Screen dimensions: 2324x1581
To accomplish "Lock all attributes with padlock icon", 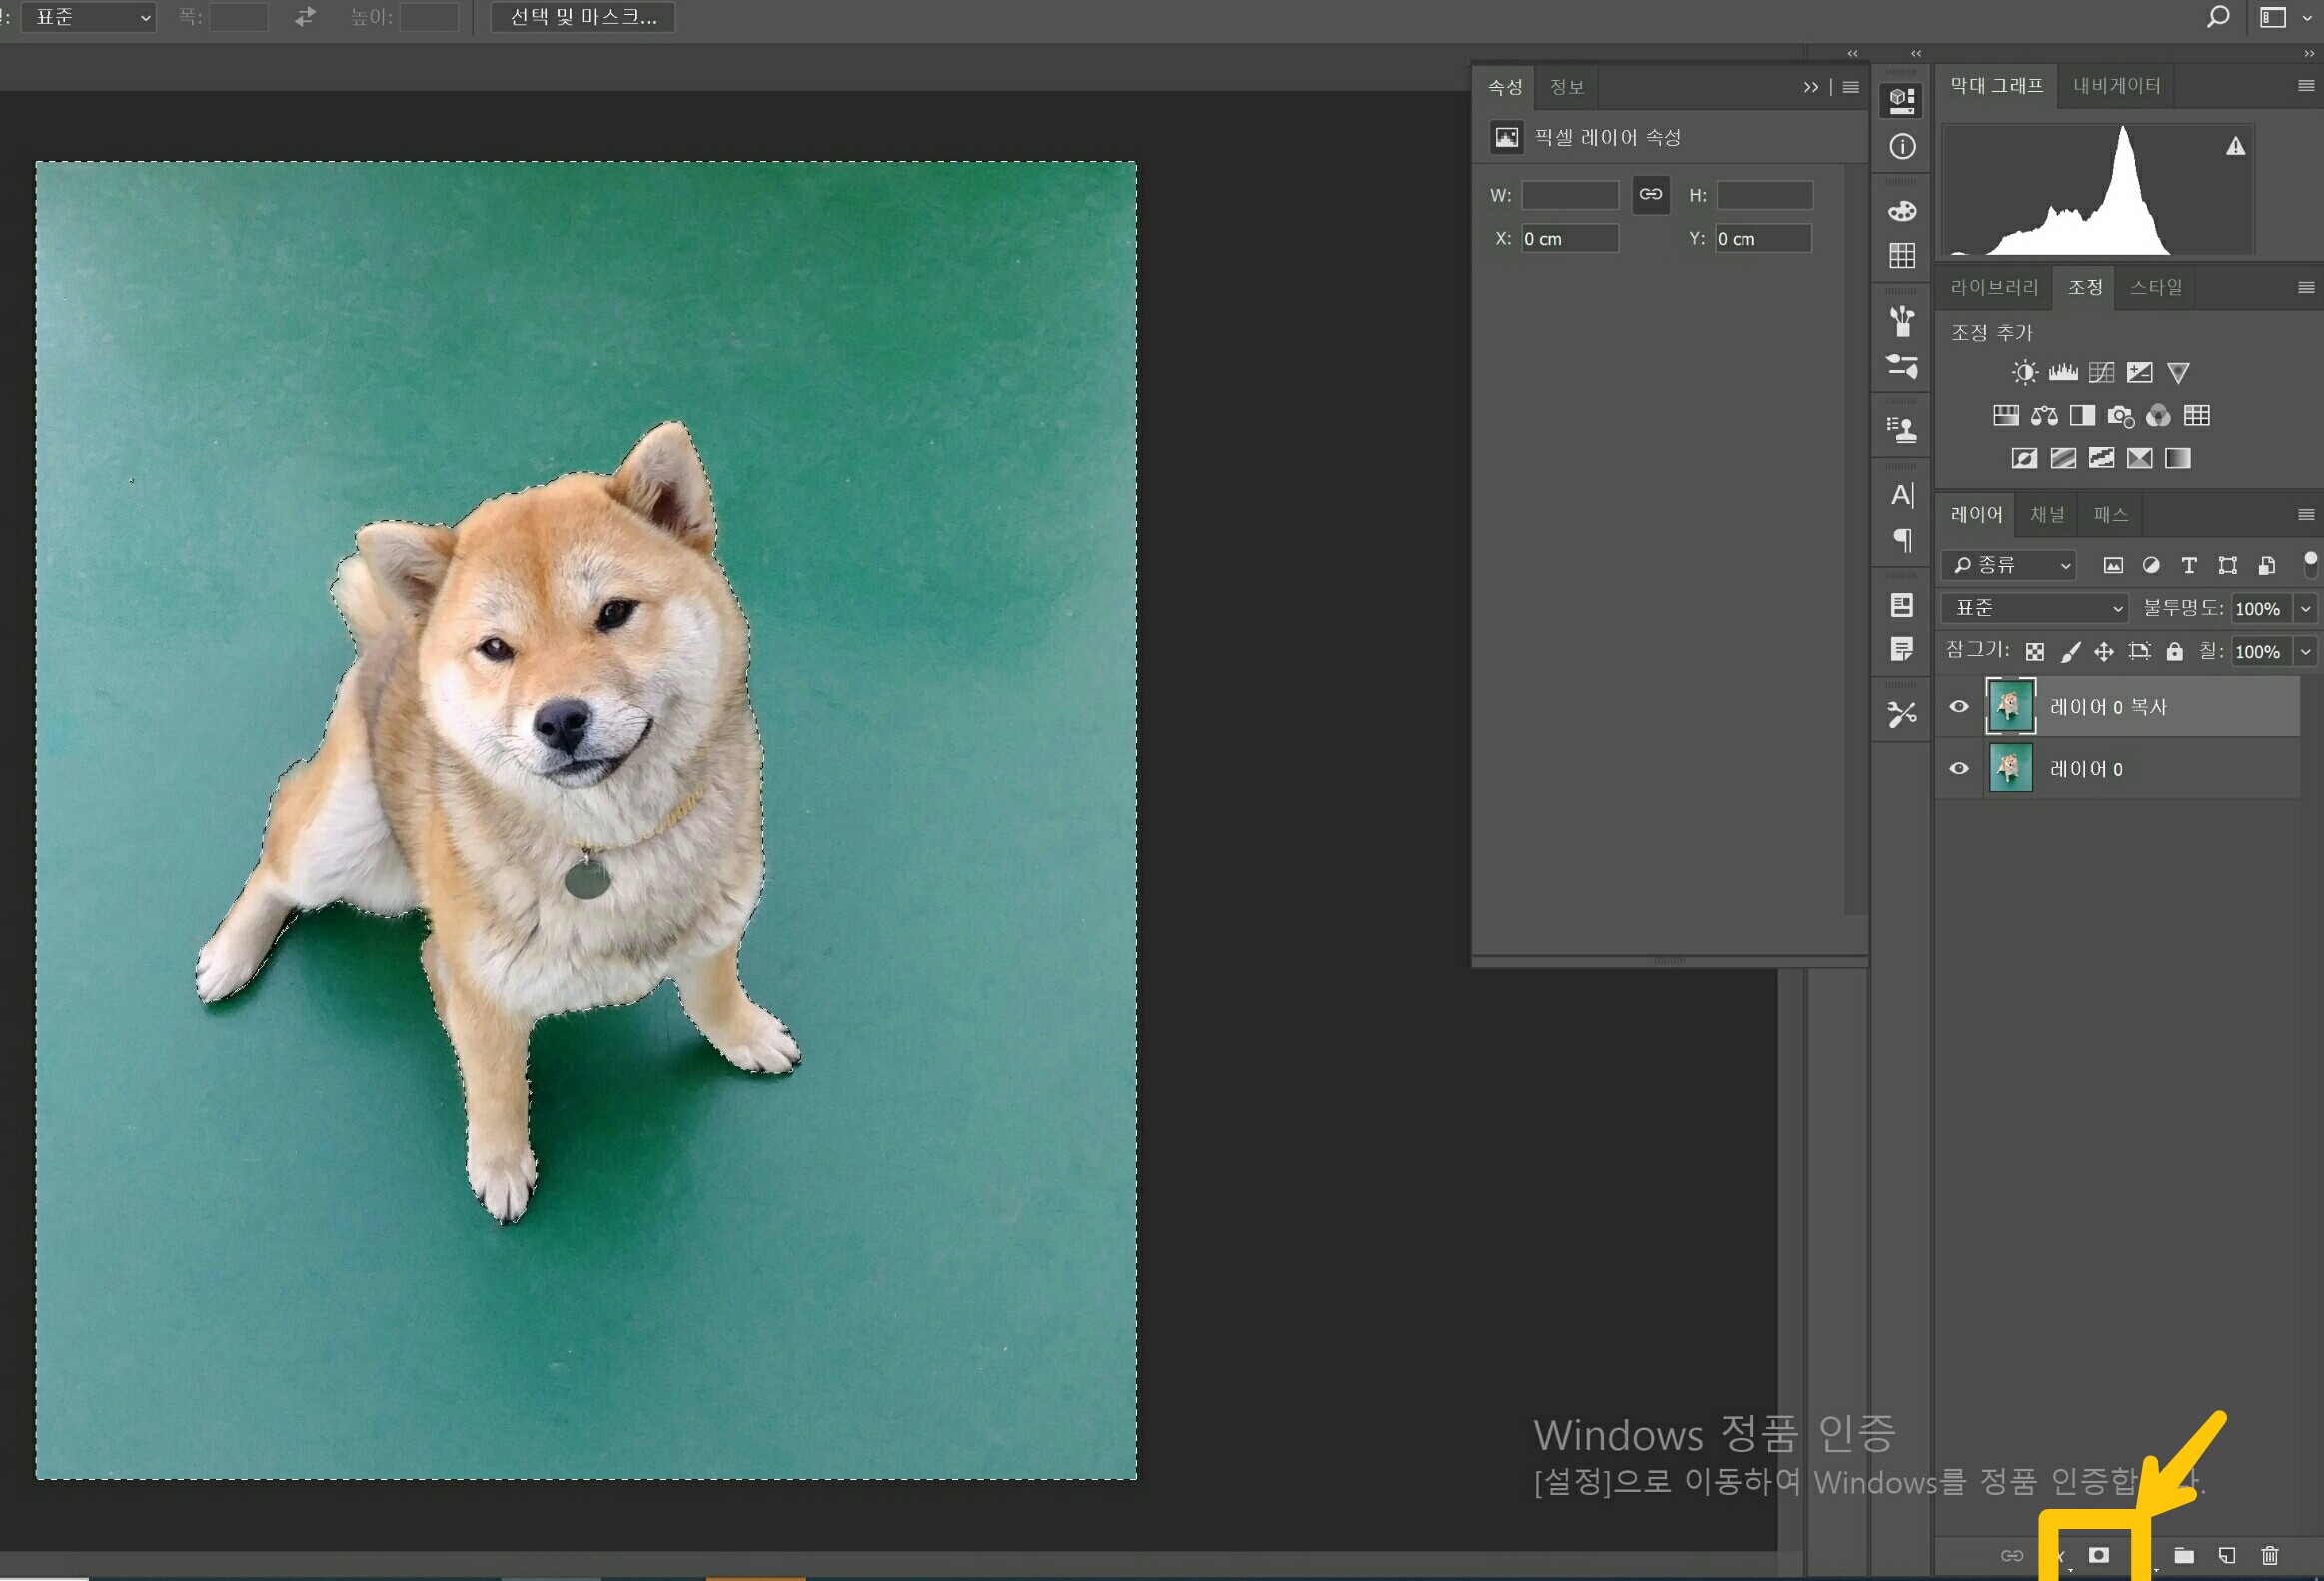I will (2174, 652).
